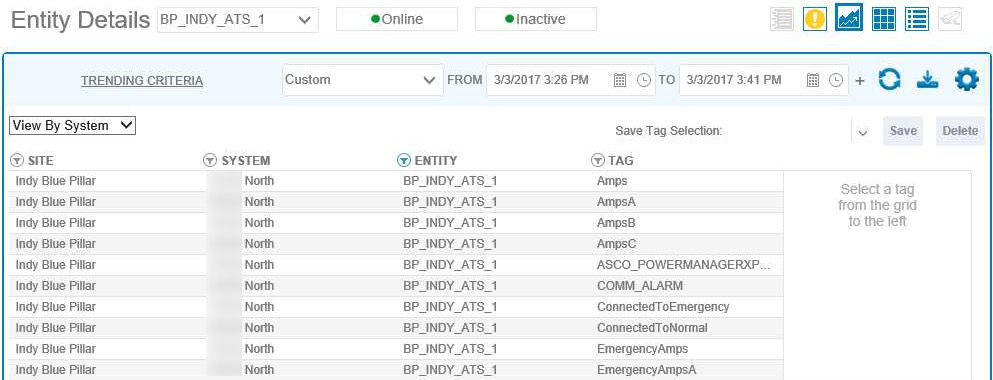This screenshot has height=380, width=993.
Task: Expand the Save Tag Selection chevron
Action: tap(862, 132)
